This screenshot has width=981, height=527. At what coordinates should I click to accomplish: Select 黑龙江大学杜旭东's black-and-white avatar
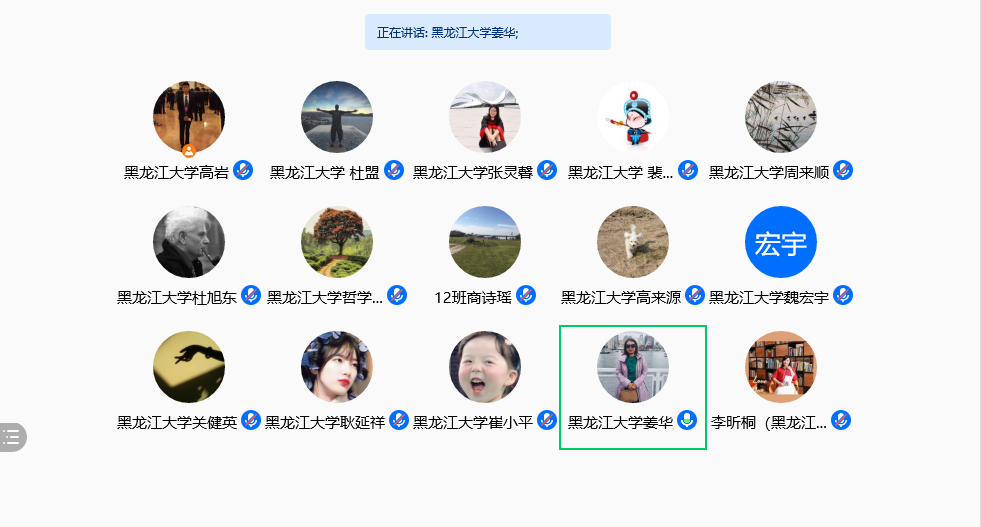click(x=189, y=242)
